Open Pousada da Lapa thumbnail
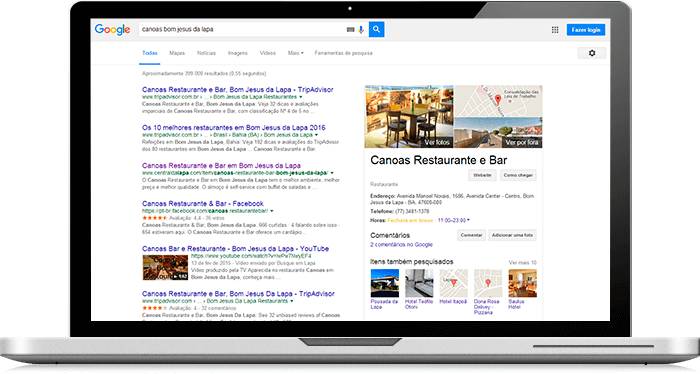This screenshot has width=700, height=374. [x=384, y=283]
